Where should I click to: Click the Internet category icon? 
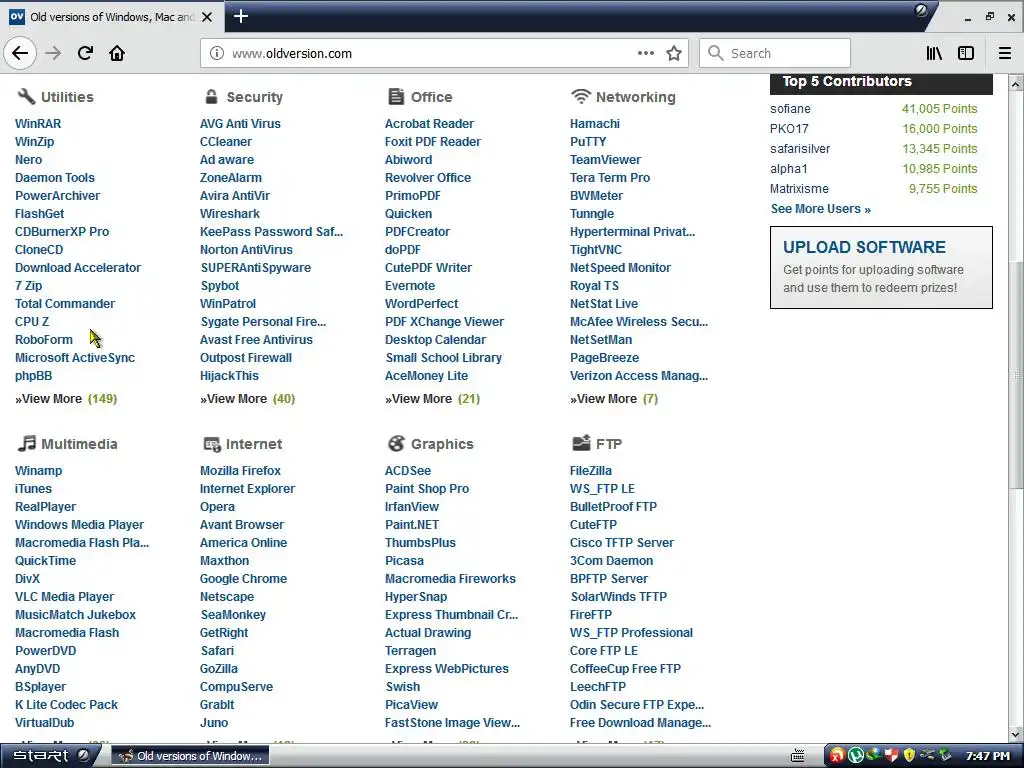tap(212, 444)
